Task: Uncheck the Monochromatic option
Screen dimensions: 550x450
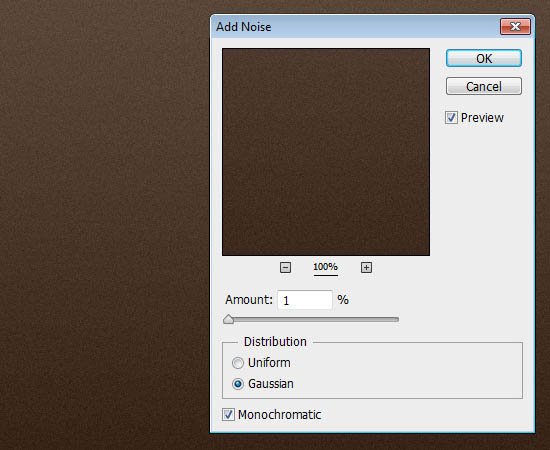Action: coord(228,415)
